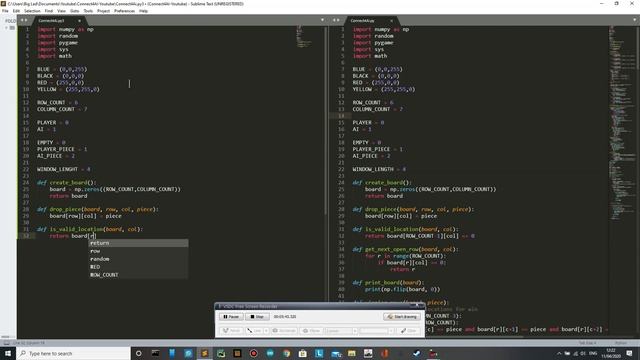The image size is (640, 360).
Task: Open Sublime Text icon on taskbar
Action: (x=204, y=353)
